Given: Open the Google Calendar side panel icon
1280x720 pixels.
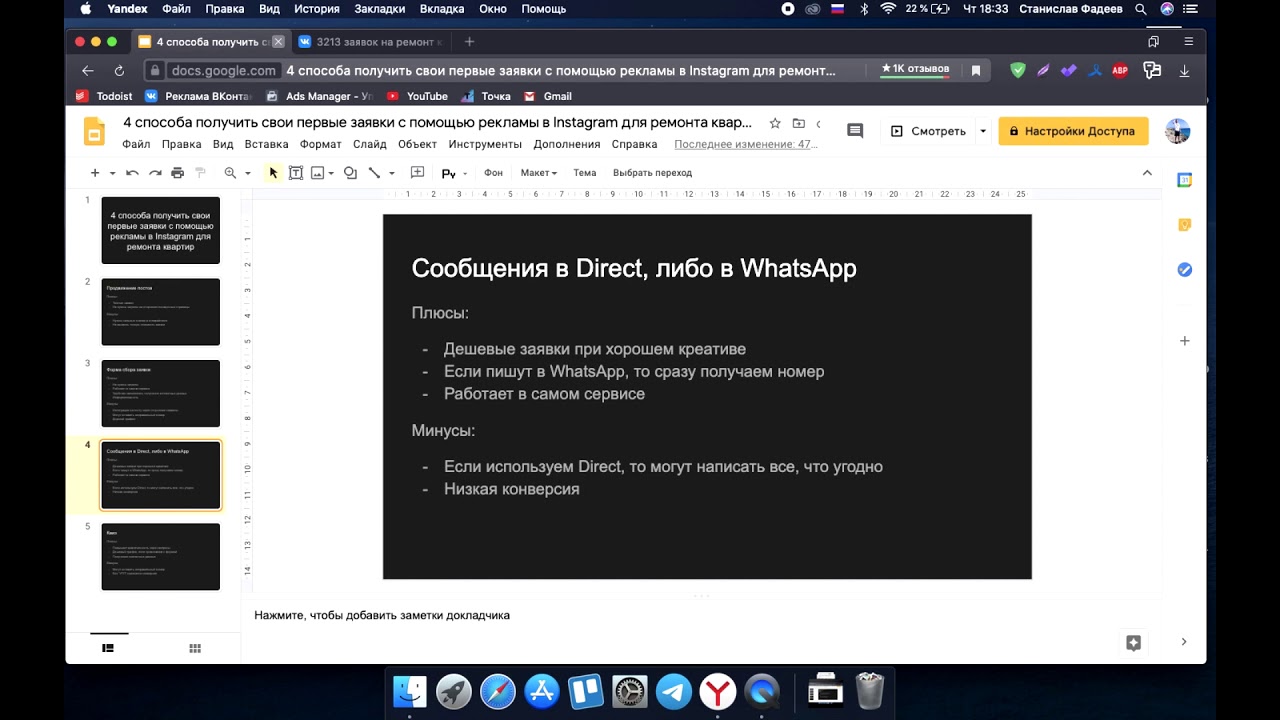Looking at the screenshot, I should coord(1184,180).
